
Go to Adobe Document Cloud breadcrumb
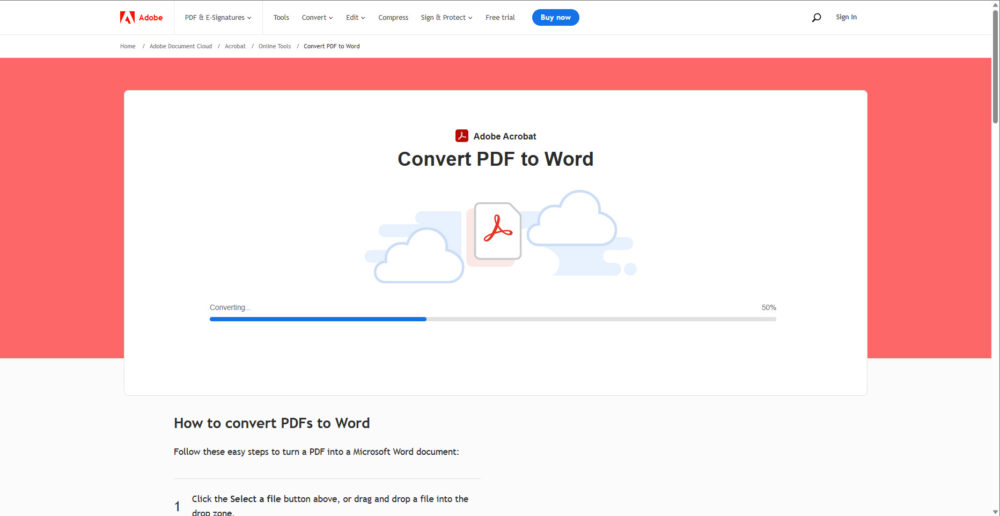click(180, 47)
